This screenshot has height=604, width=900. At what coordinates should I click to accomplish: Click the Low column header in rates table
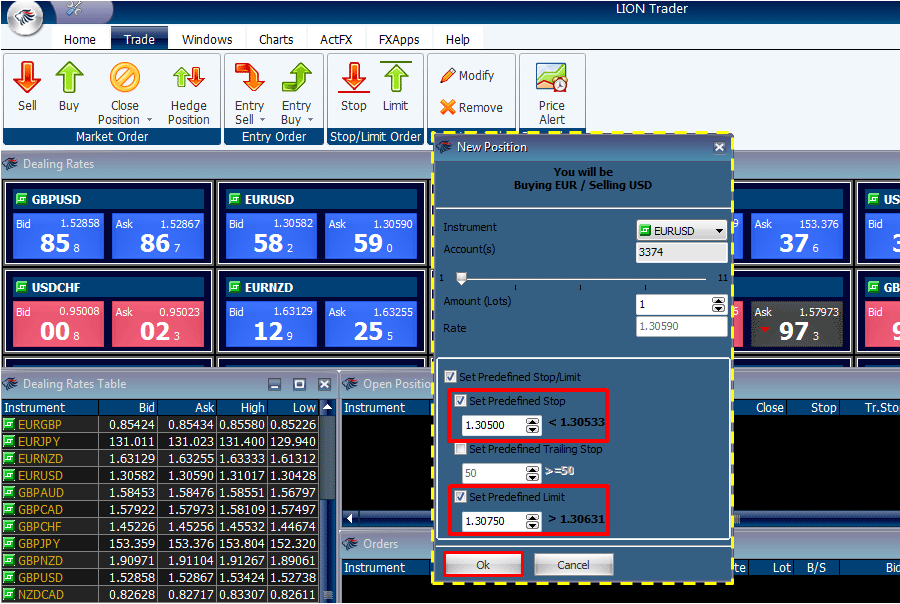293,408
